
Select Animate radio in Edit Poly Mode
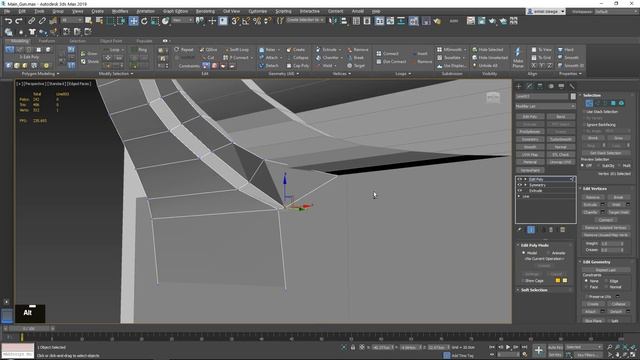click(549, 253)
